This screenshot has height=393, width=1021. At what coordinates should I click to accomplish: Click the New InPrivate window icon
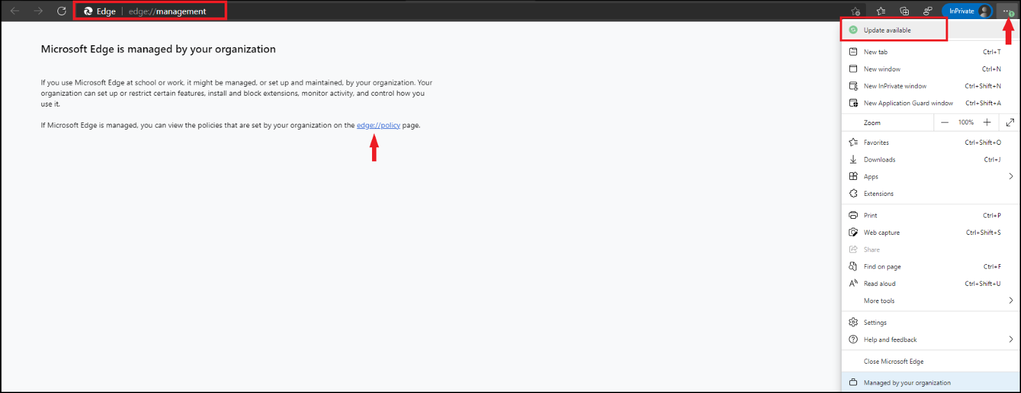tap(853, 86)
